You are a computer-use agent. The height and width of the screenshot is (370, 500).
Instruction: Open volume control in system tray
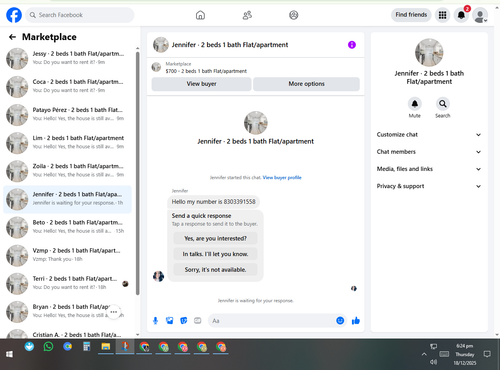click(x=433, y=362)
